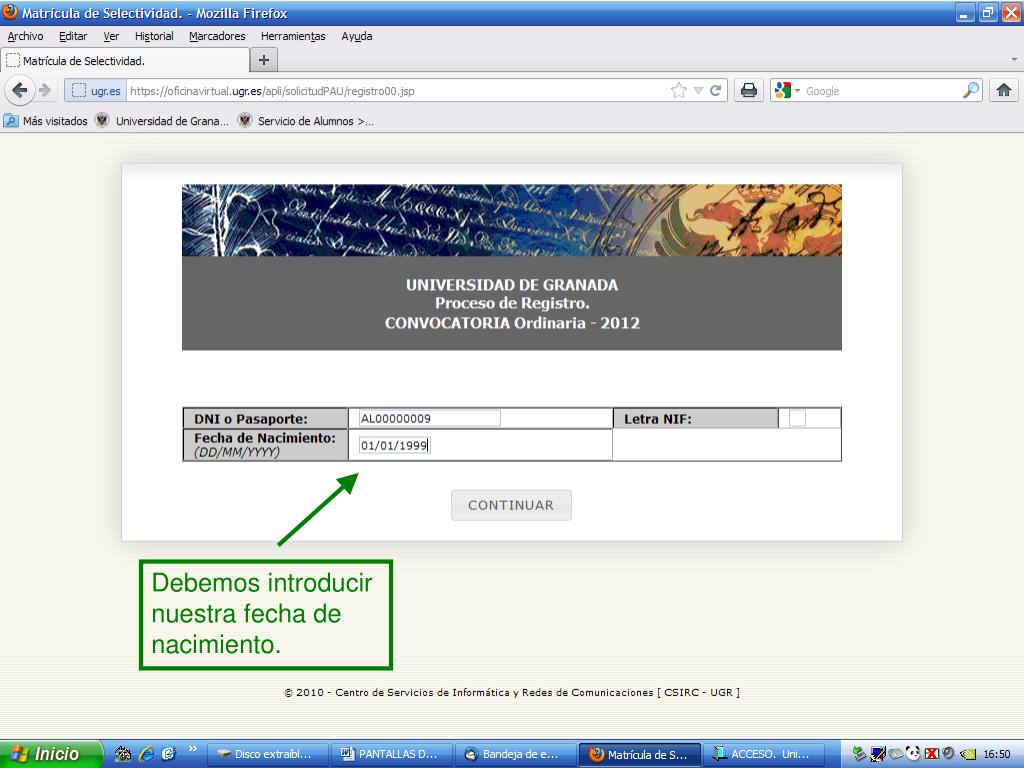Reload the page with the refresh icon
This screenshot has height=768, width=1024.
click(716, 91)
